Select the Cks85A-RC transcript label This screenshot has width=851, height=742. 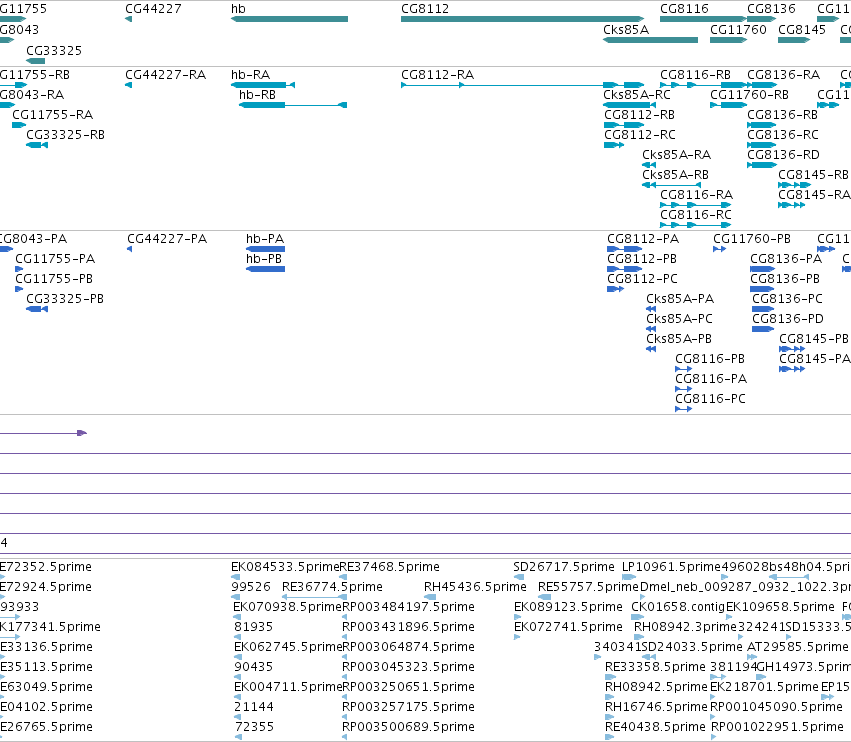(x=637, y=94)
